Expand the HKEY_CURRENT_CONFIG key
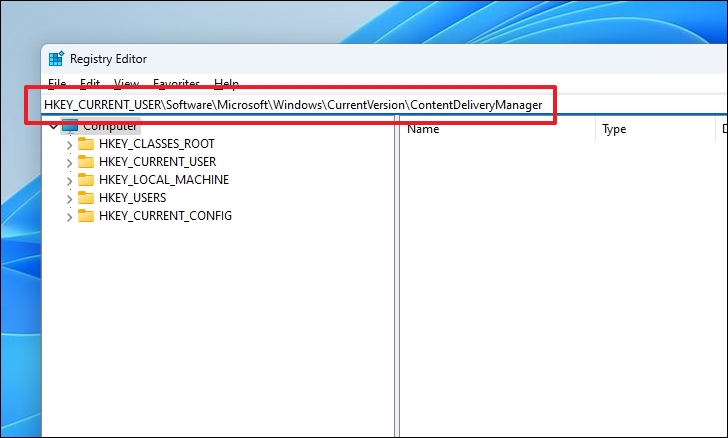The image size is (728, 438). 69,217
